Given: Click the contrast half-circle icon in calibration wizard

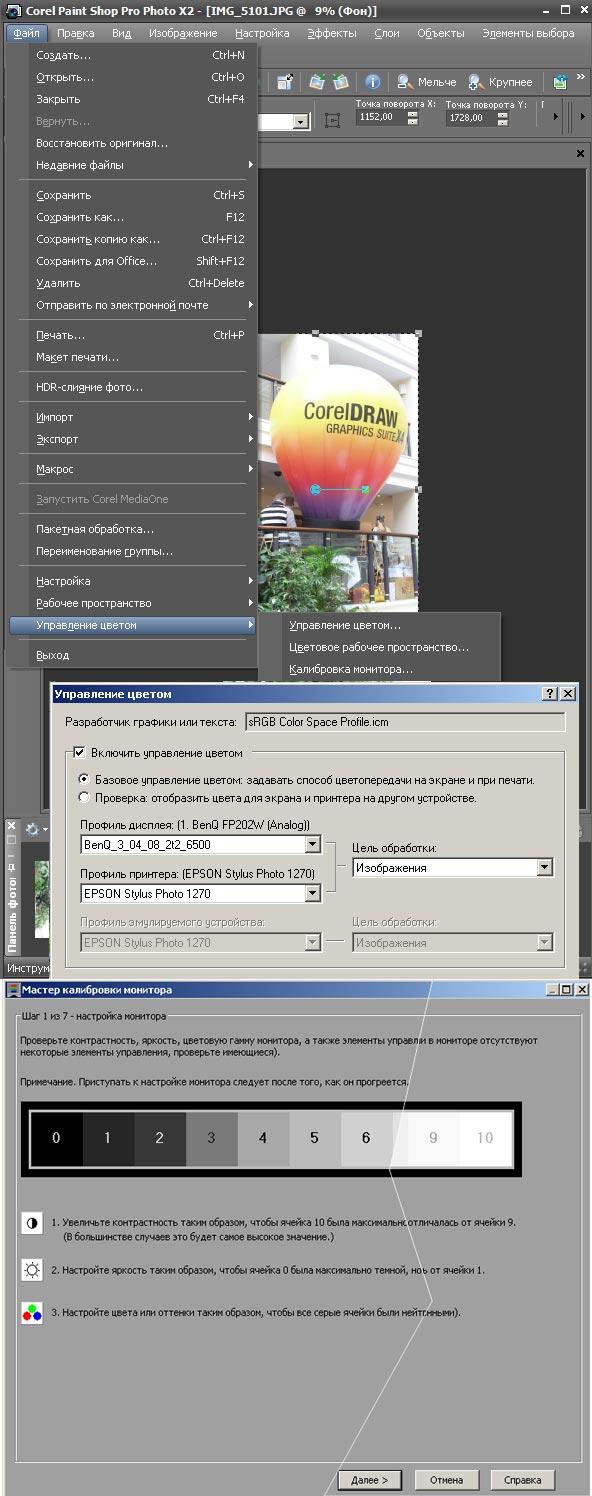Looking at the screenshot, I should click(x=32, y=1222).
